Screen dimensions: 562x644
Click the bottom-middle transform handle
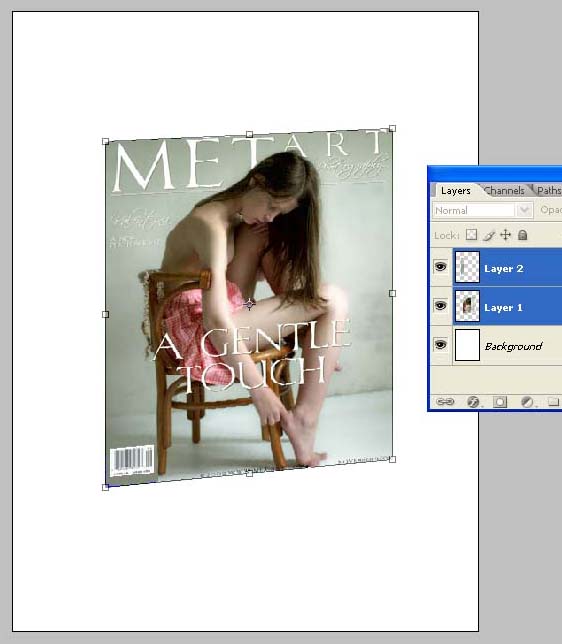point(249,474)
